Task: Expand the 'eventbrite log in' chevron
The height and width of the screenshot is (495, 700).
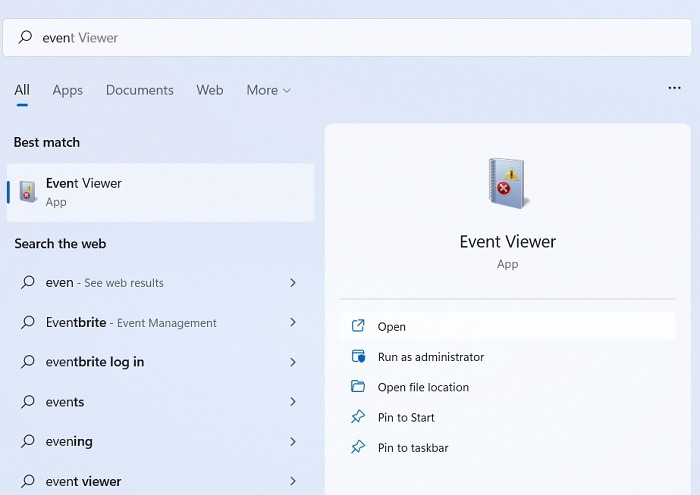Action: [x=293, y=362]
